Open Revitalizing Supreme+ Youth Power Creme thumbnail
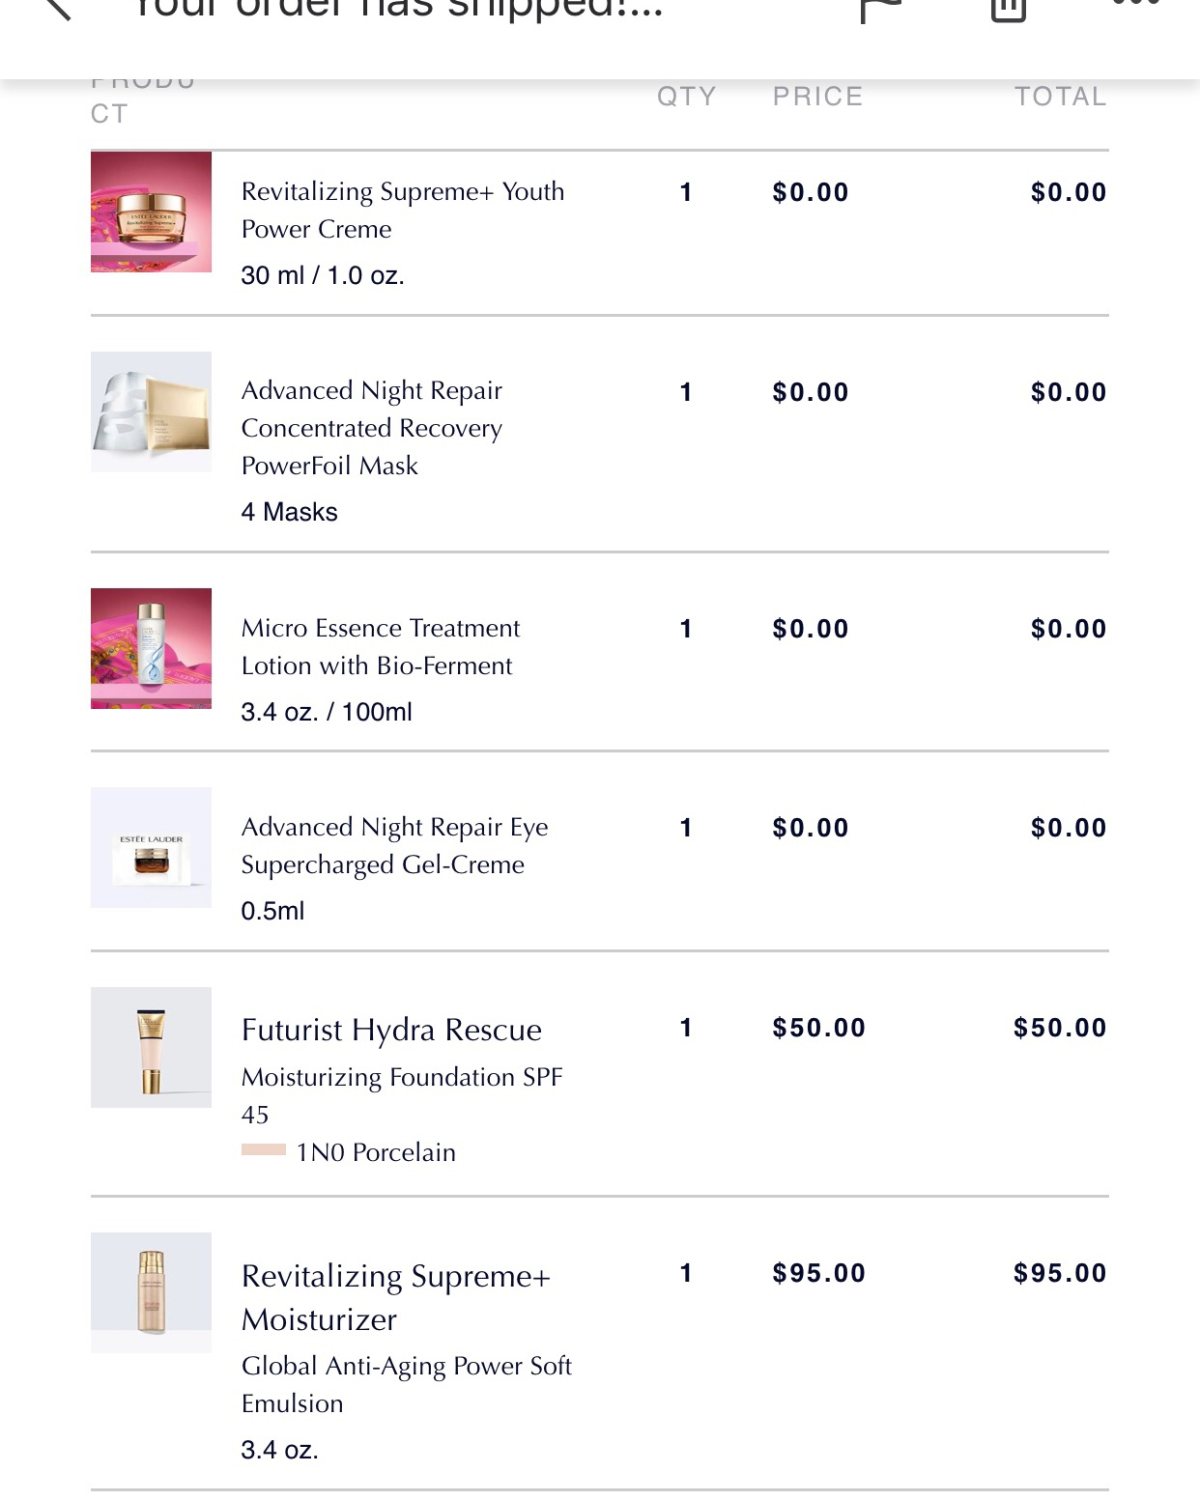The image size is (1200, 1500). 151,211
